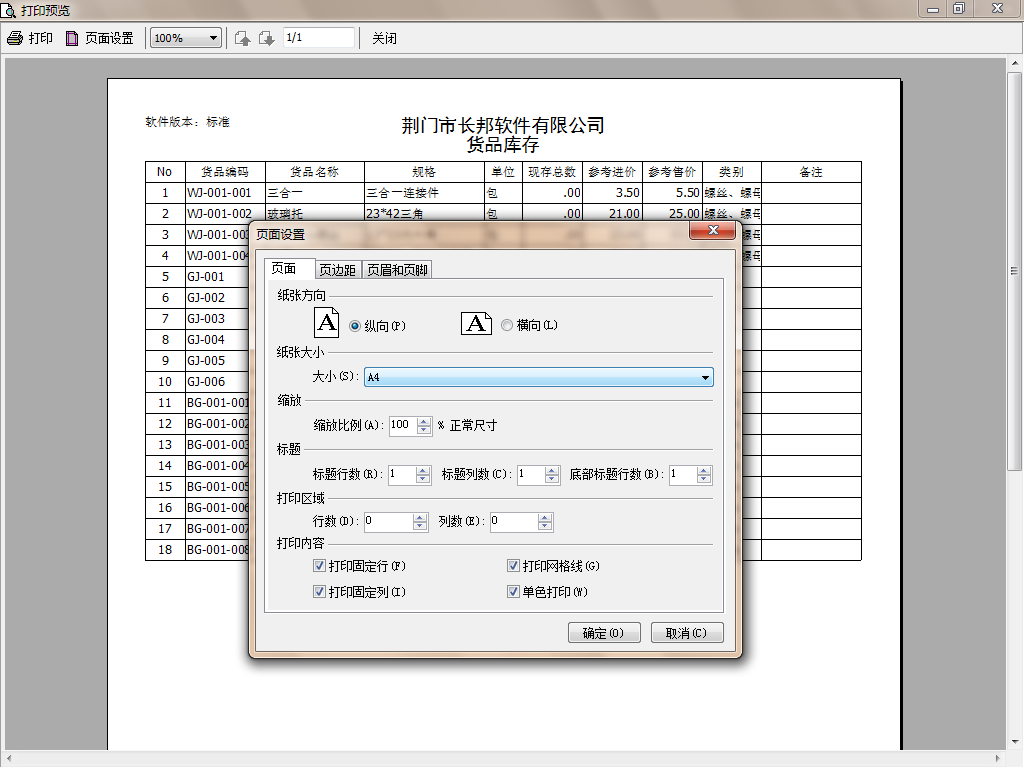This screenshot has height=768, width=1024.
Task: Click the portrait orientation page icon
Action: [x=327, y=323]
